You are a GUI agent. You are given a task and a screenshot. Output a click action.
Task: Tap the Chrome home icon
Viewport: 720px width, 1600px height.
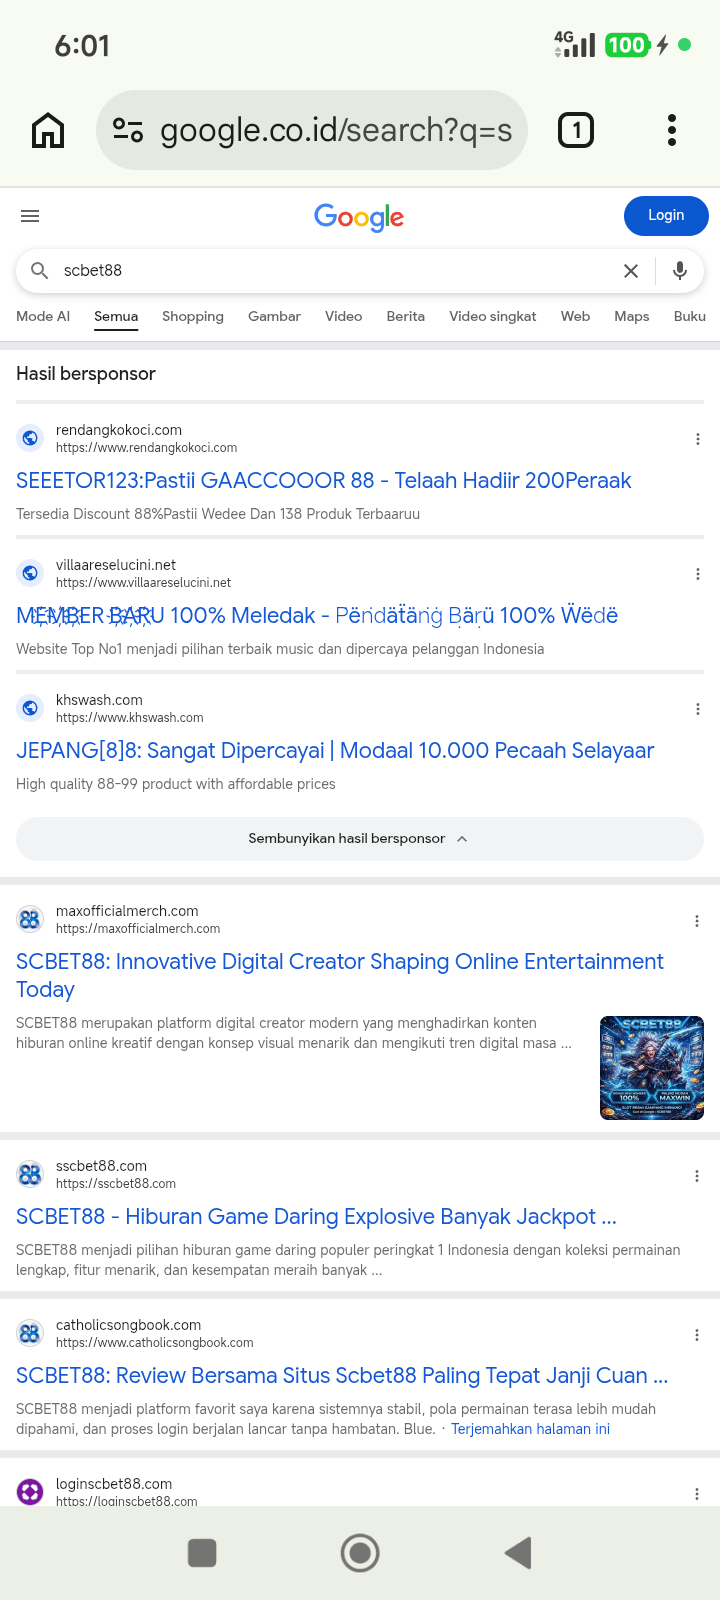point(48,130)
